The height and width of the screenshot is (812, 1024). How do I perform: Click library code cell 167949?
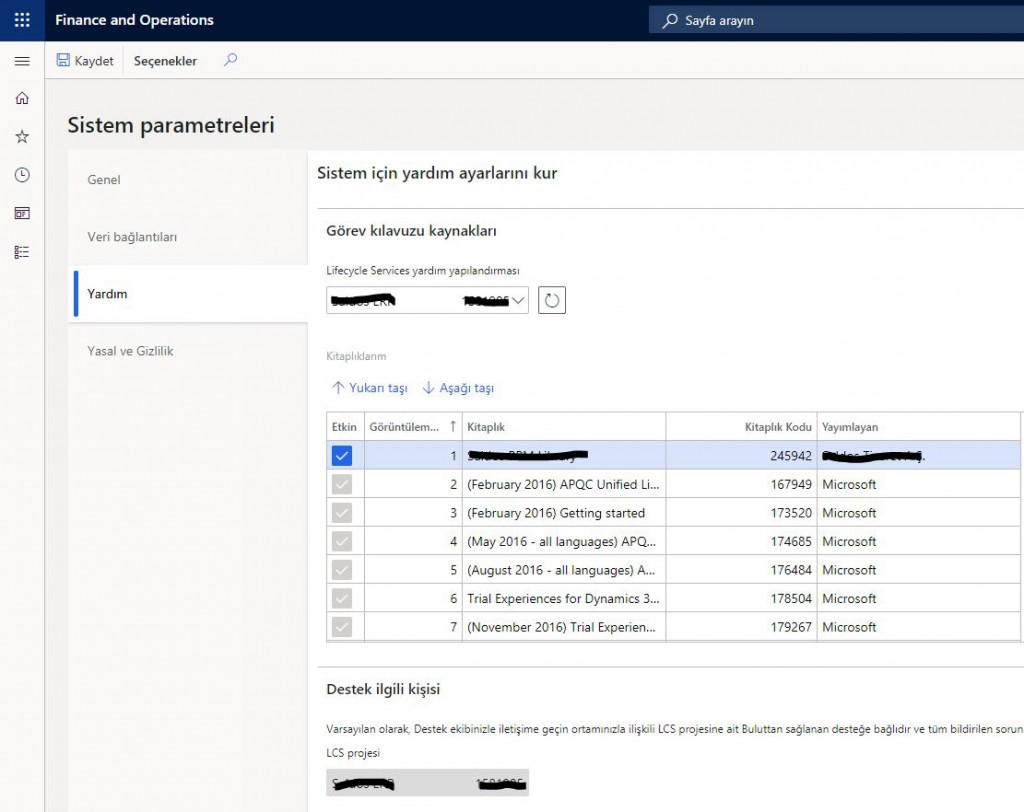click(741, 484)
